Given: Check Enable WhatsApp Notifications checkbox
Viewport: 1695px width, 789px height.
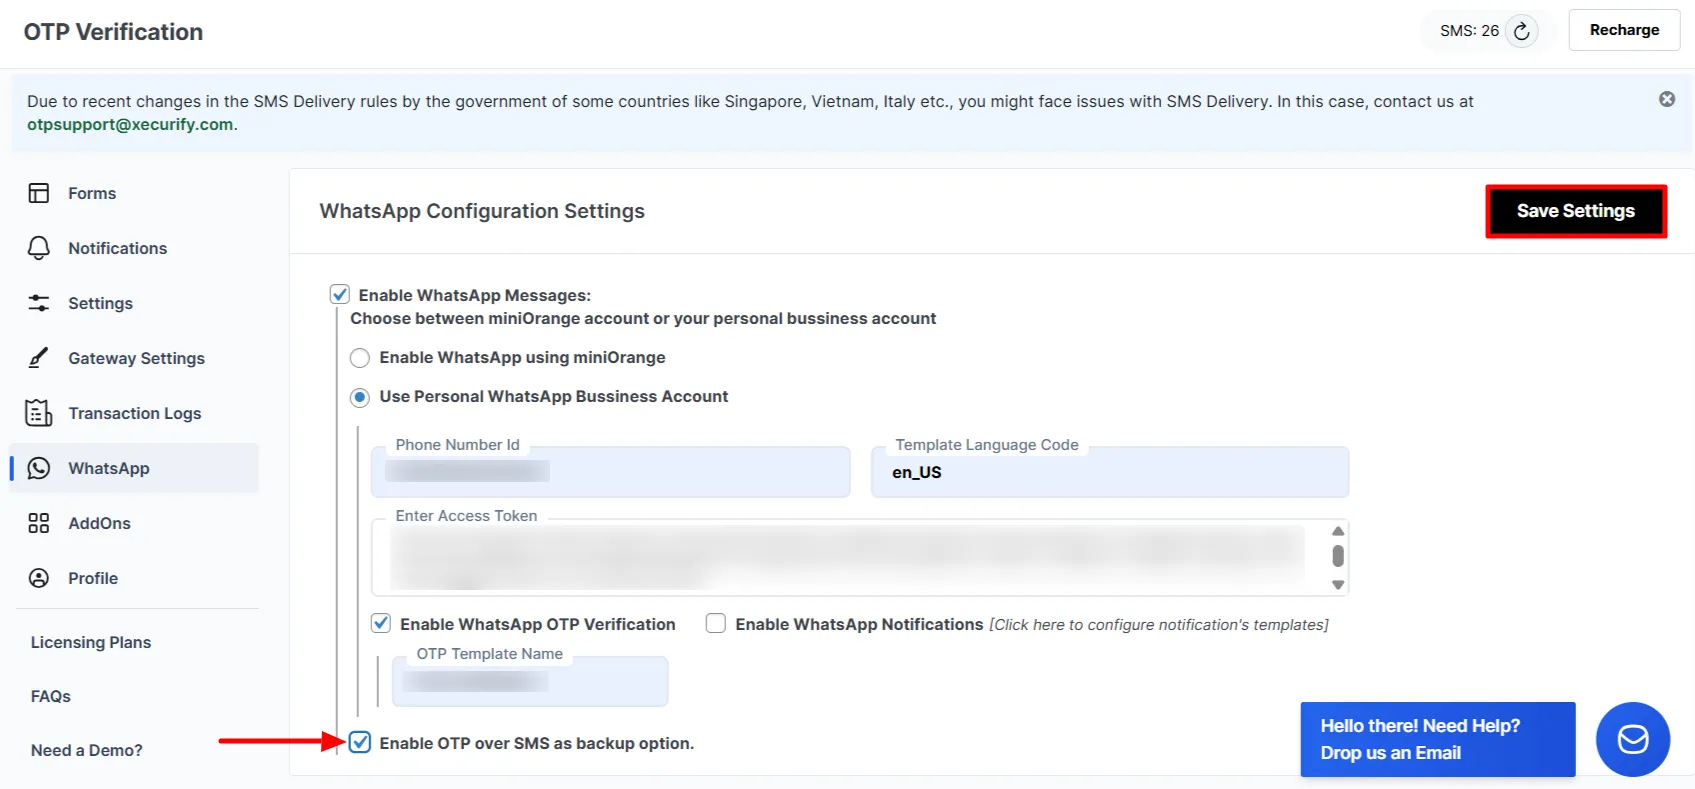Looking at the screenshot, I should (x=716, y=623).
